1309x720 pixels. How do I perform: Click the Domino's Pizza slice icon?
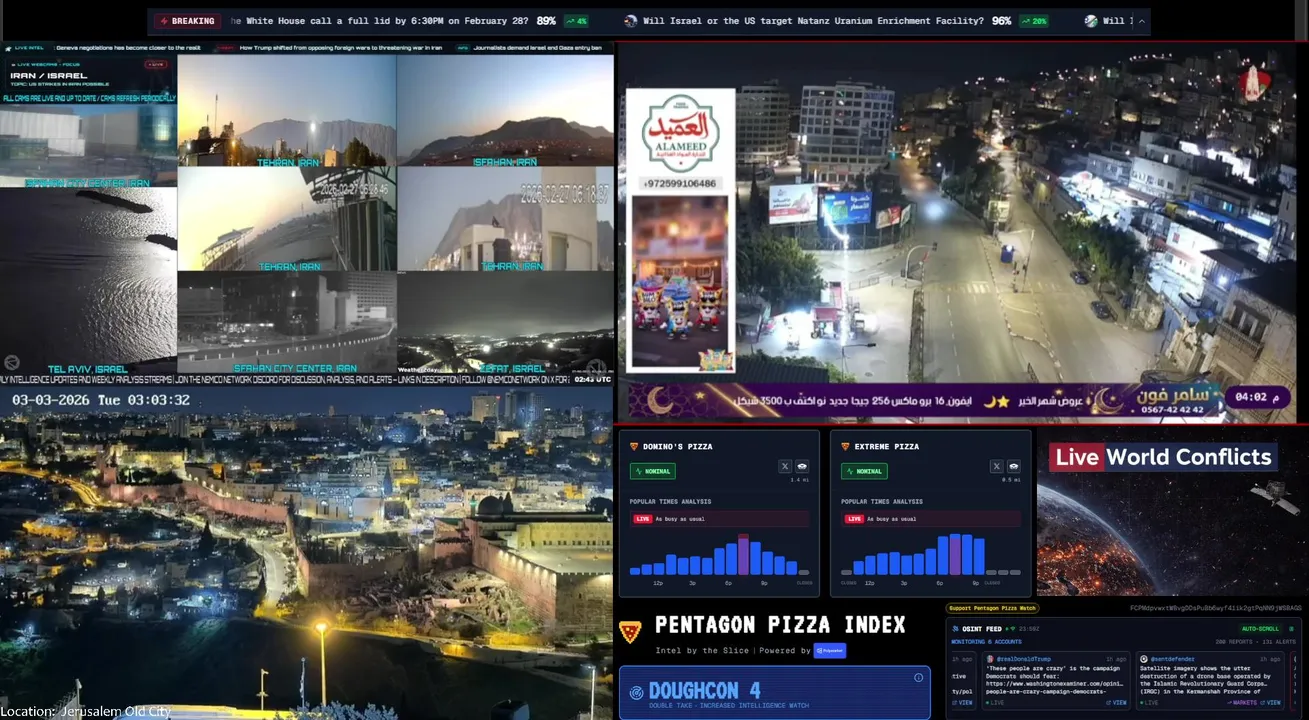[634, 446]
